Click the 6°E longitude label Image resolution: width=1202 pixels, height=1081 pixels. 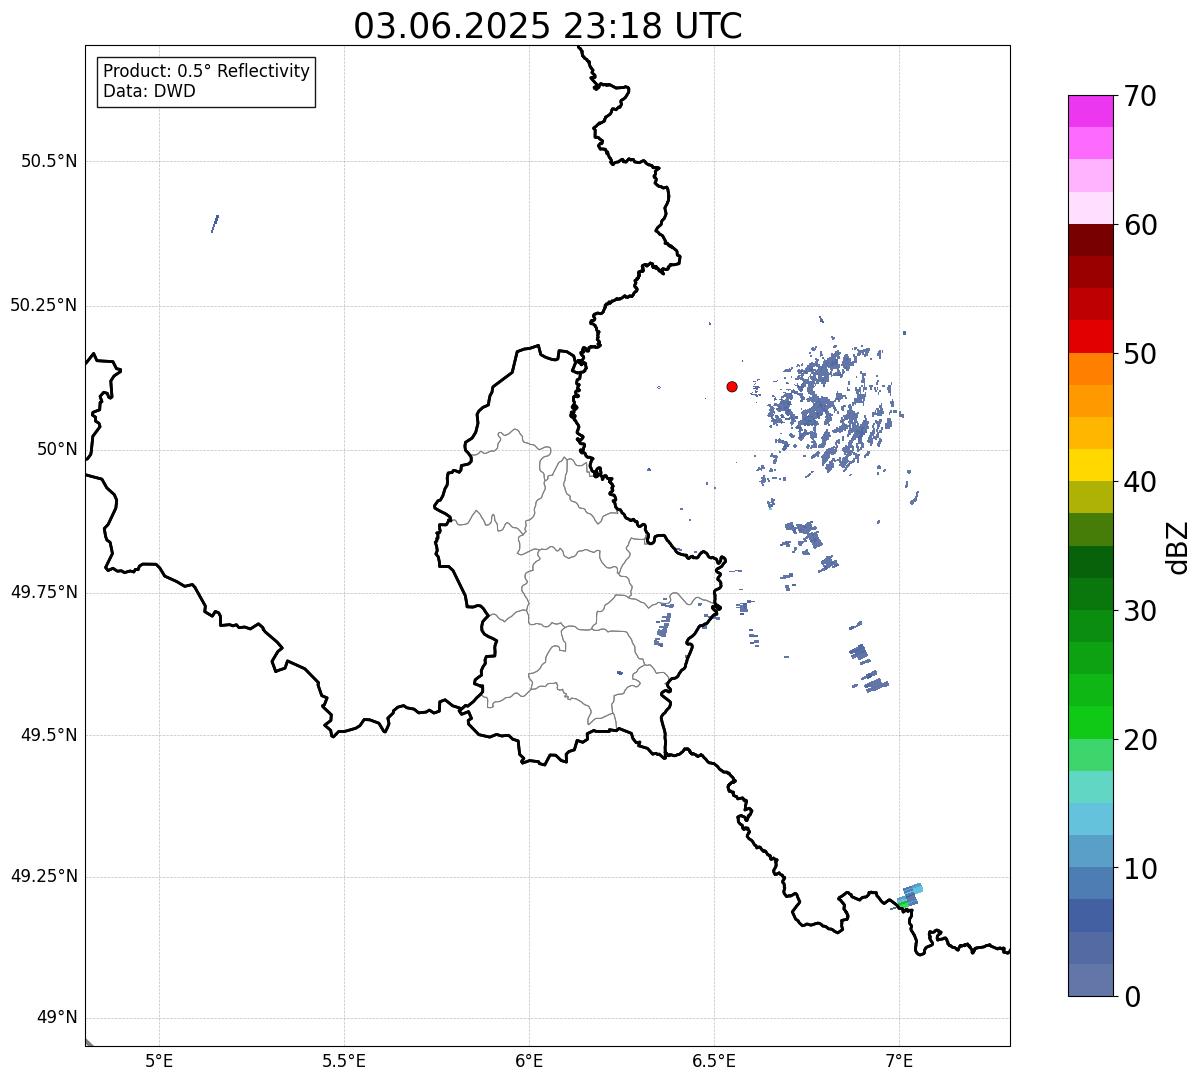[529, 1061]
